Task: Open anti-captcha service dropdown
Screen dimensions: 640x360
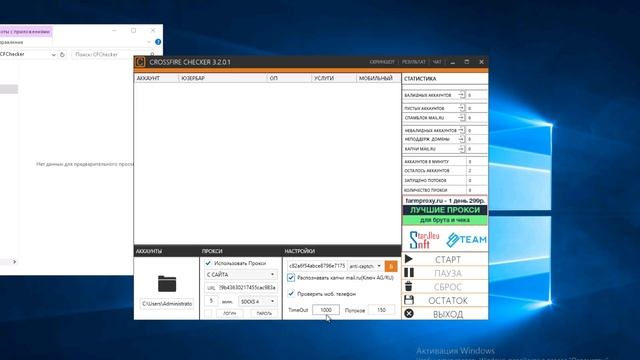Action: [365, 266]
